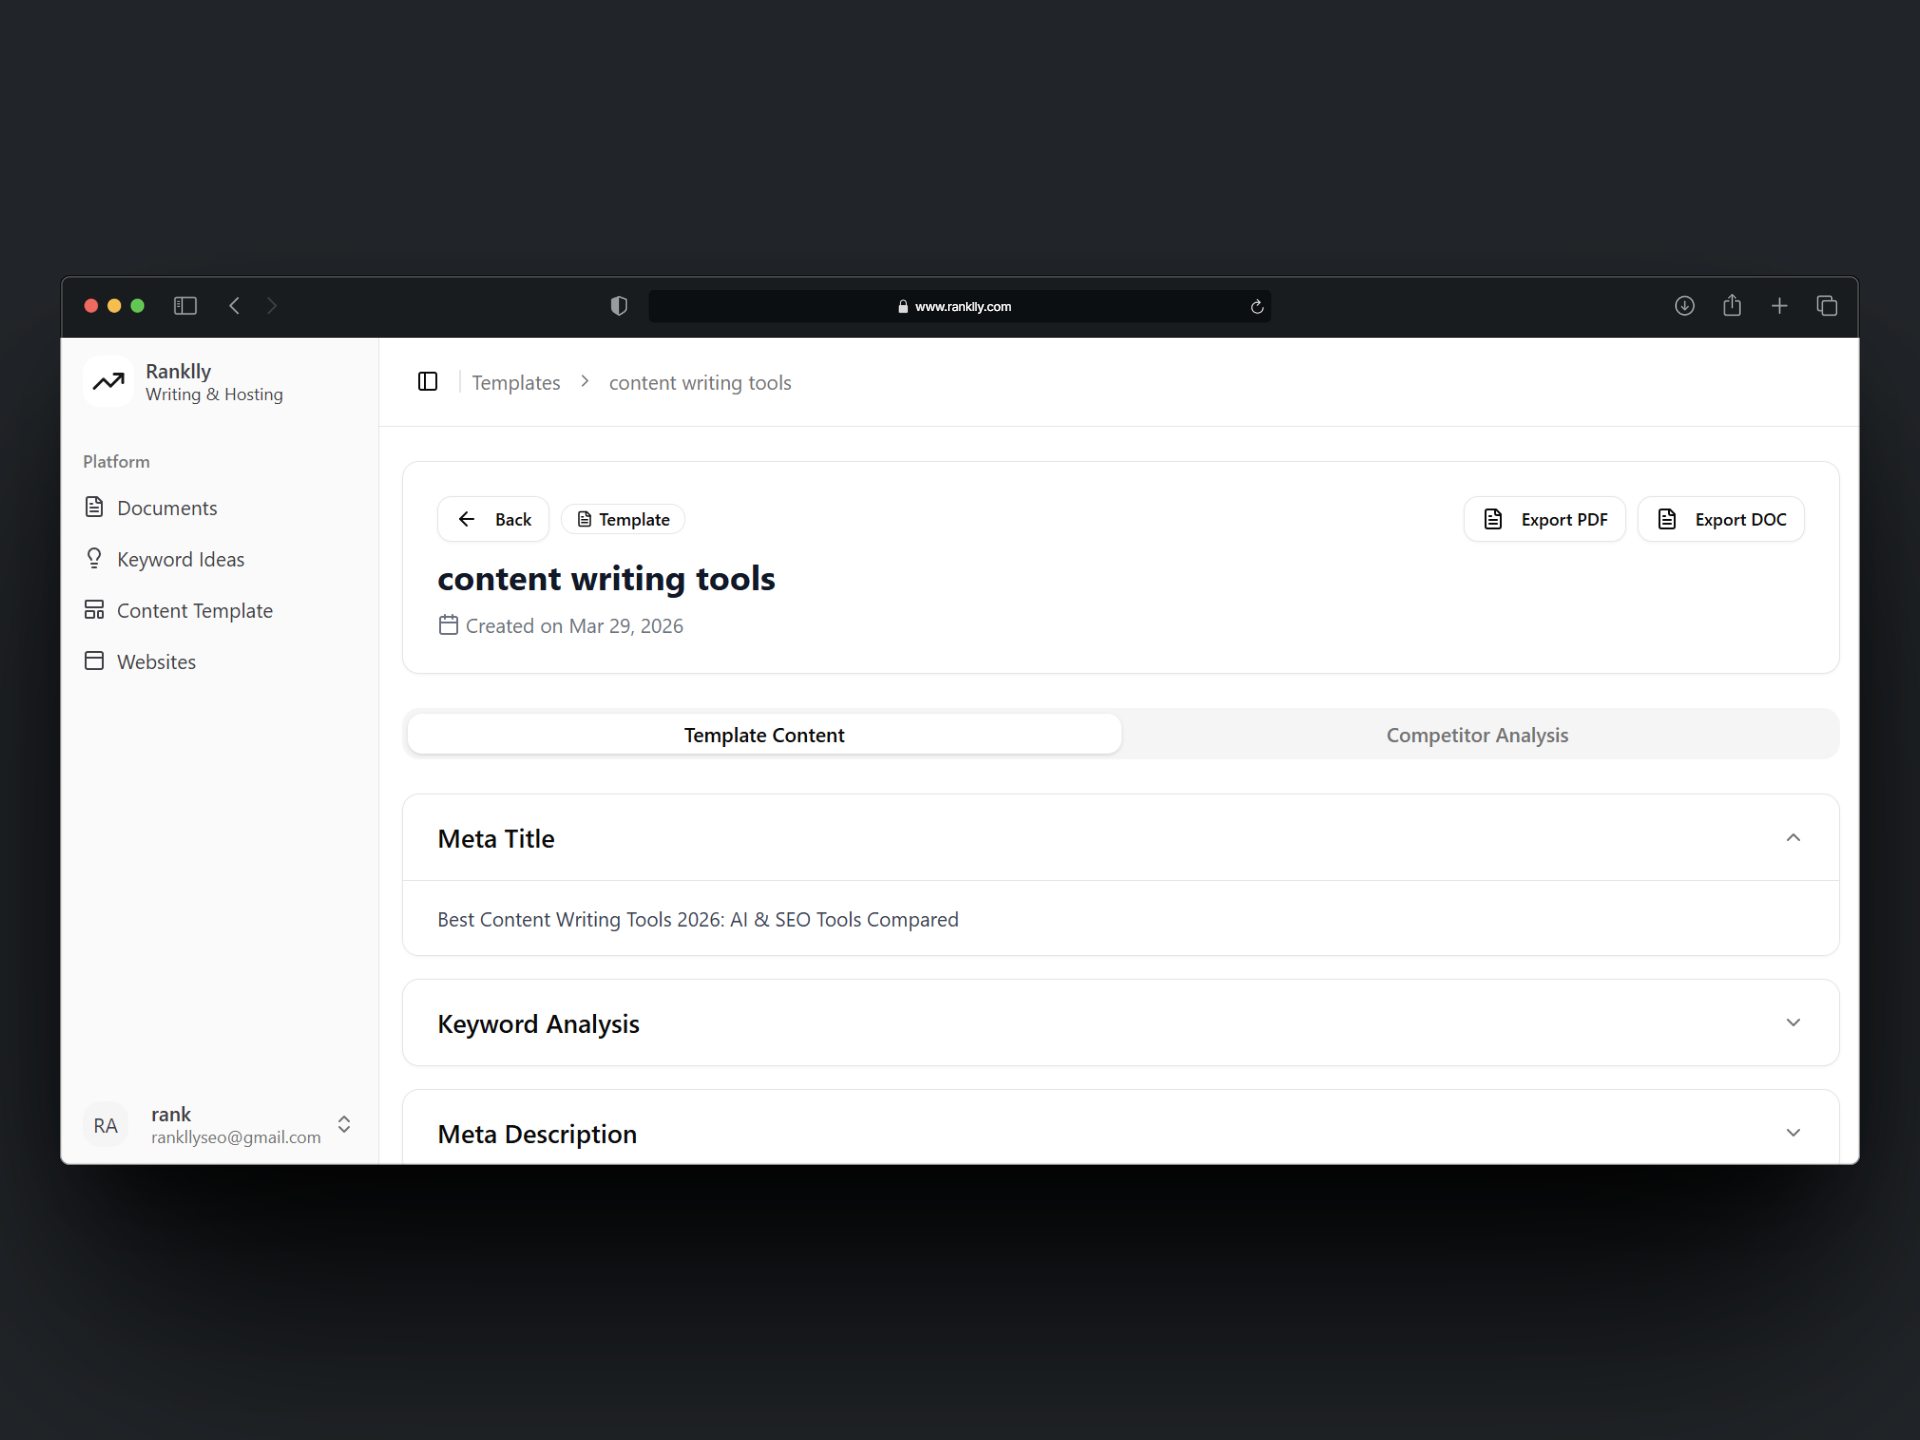Open the Websites section icon
Image resolution: width=1920 pixels, height=1440 pixels.
pyautogui.click(x=94, y=661)
